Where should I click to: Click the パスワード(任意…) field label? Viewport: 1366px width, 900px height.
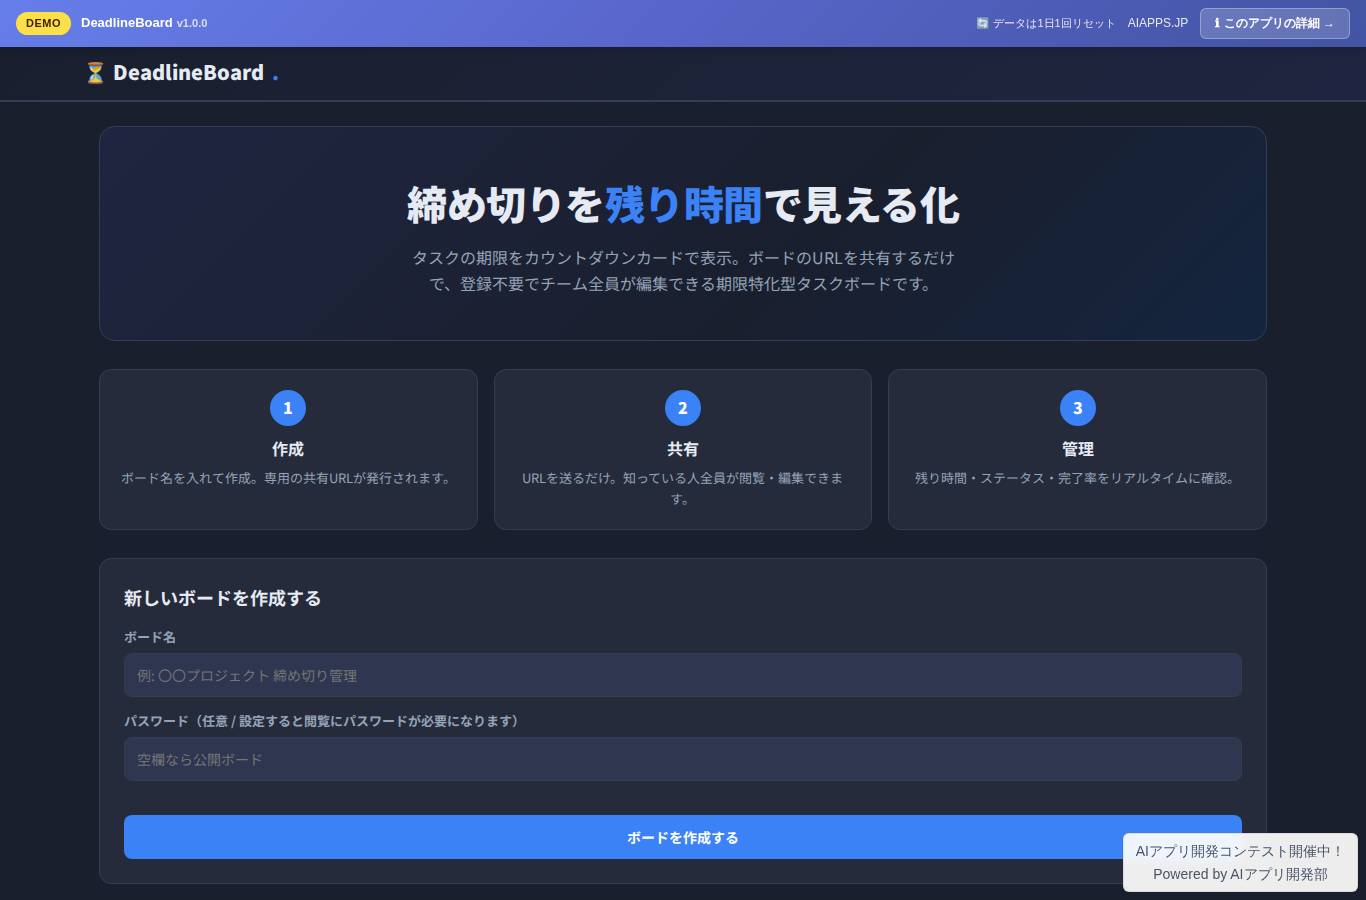click(324, 721)
